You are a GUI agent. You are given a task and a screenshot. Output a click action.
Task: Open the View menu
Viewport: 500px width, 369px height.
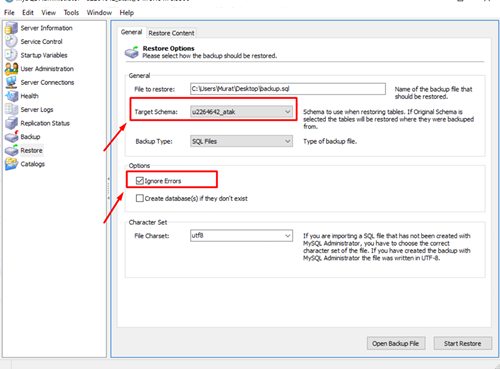point(49,13)
